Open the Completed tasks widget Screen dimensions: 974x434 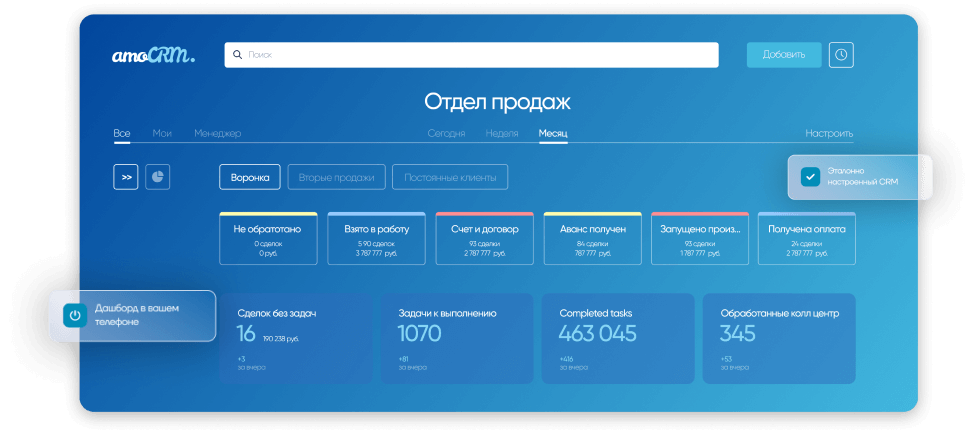618,338
